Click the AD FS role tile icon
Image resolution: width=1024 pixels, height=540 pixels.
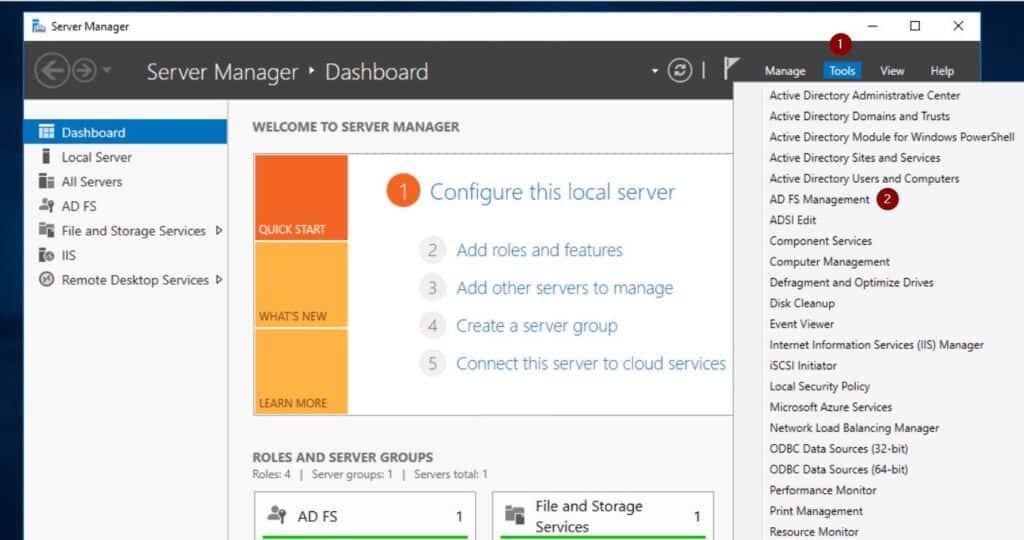[x=277, y=515]
